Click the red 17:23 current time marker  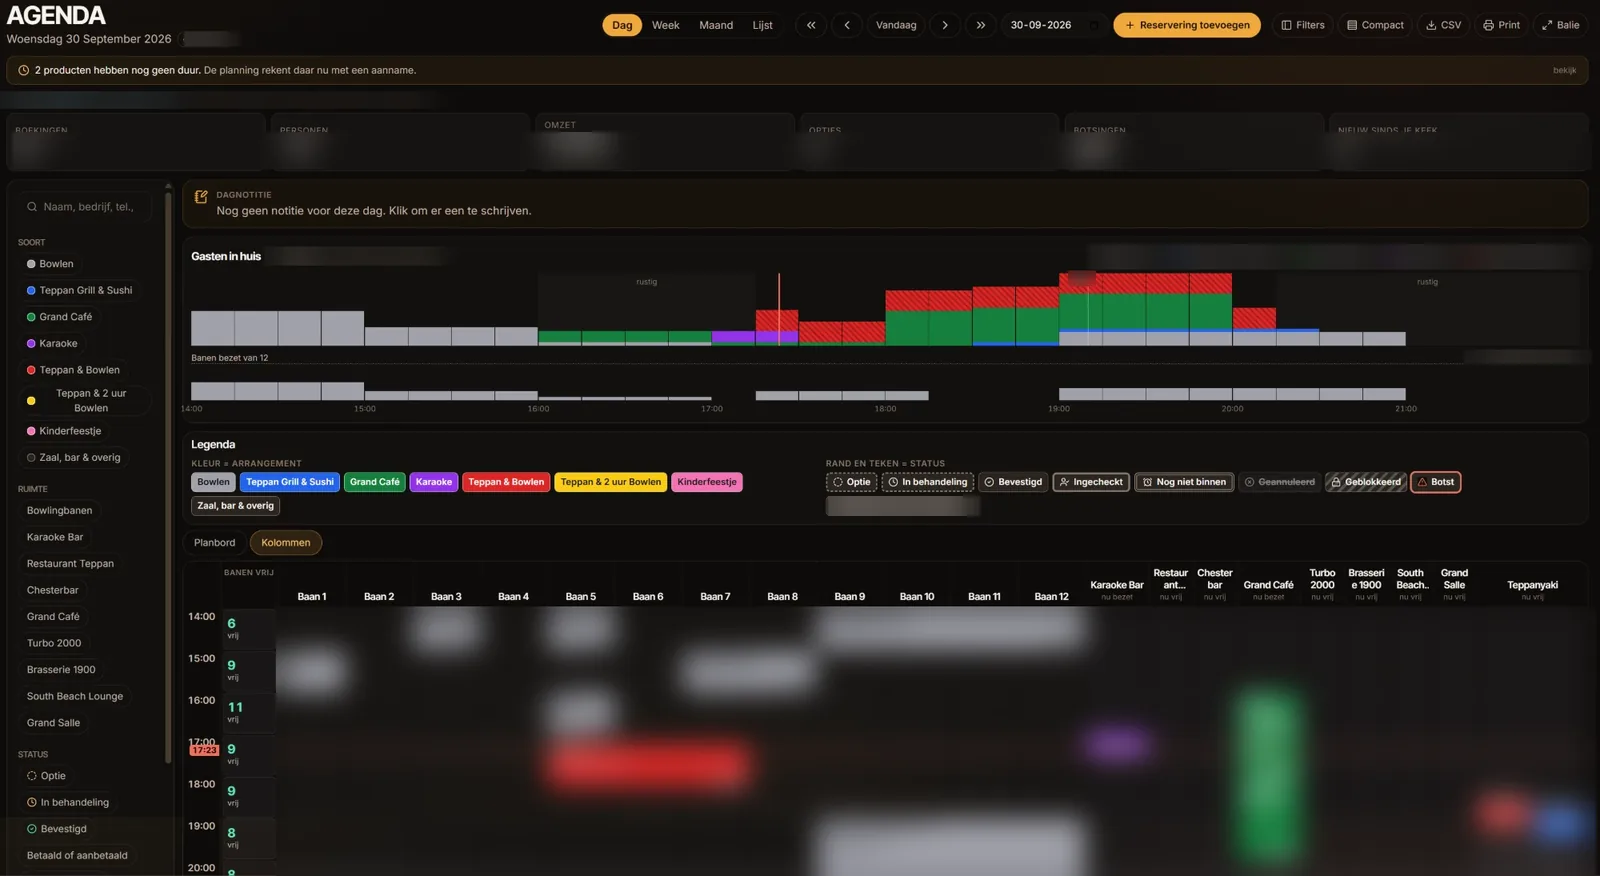tap(204, 750)
